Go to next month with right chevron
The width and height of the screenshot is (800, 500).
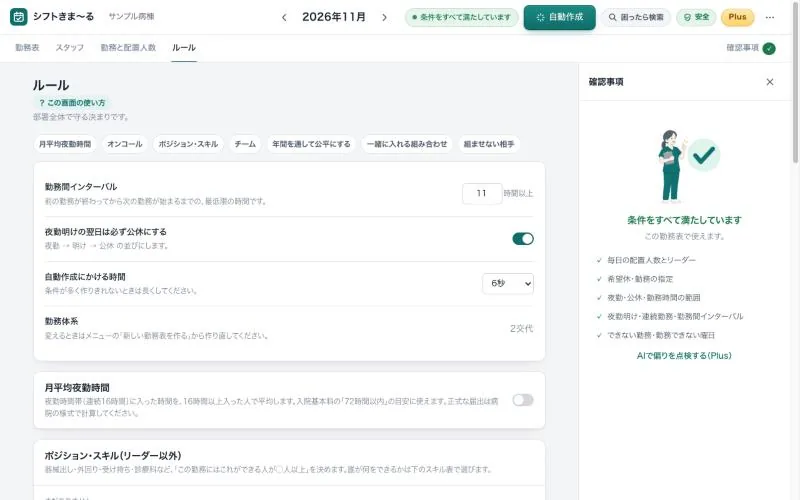click(x=384, y=17)
